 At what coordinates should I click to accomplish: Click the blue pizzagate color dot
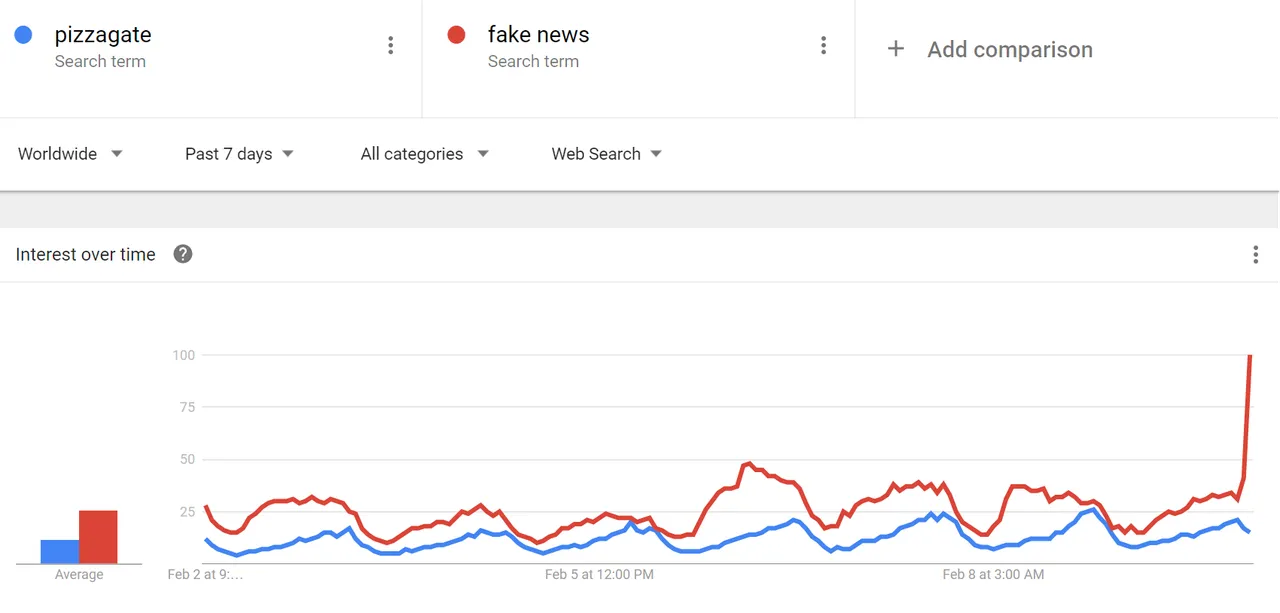23,35
